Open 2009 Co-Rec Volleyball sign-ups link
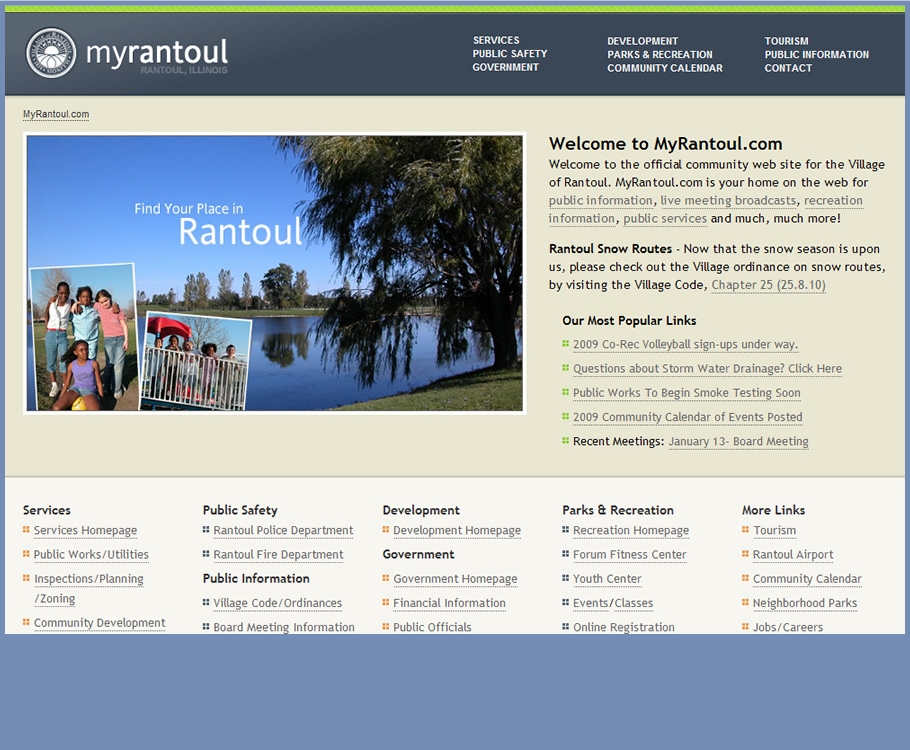 685,345
